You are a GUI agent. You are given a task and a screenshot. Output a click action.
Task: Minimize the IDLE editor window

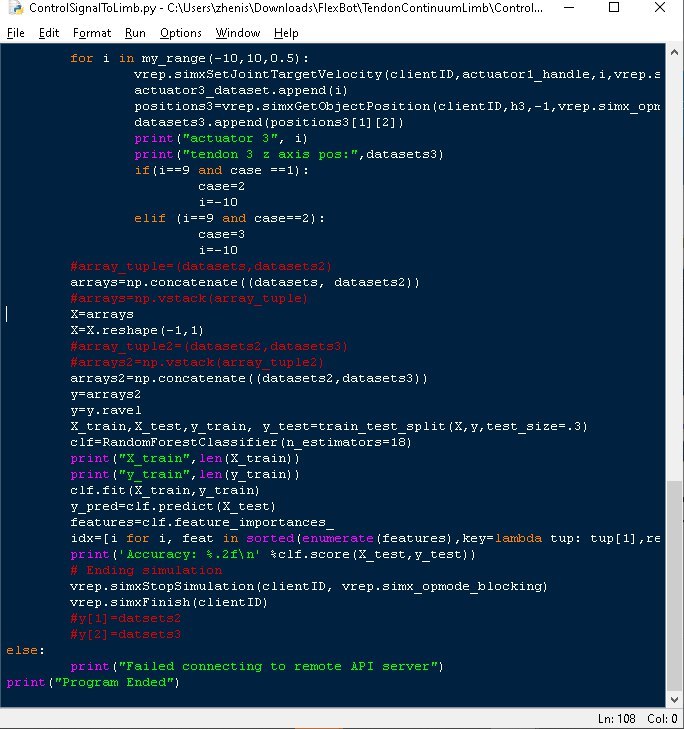569,8
